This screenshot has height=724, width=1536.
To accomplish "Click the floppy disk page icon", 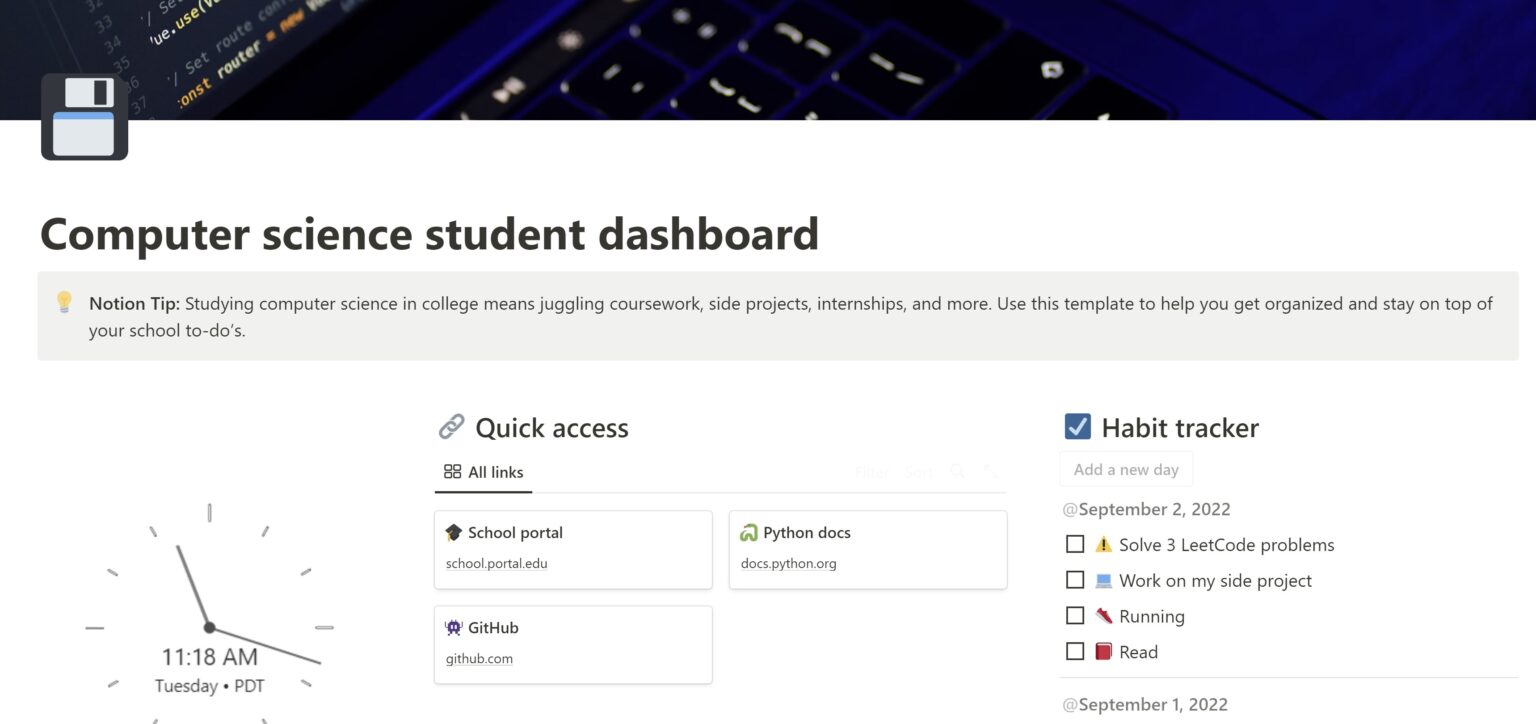I will [84, 116].
